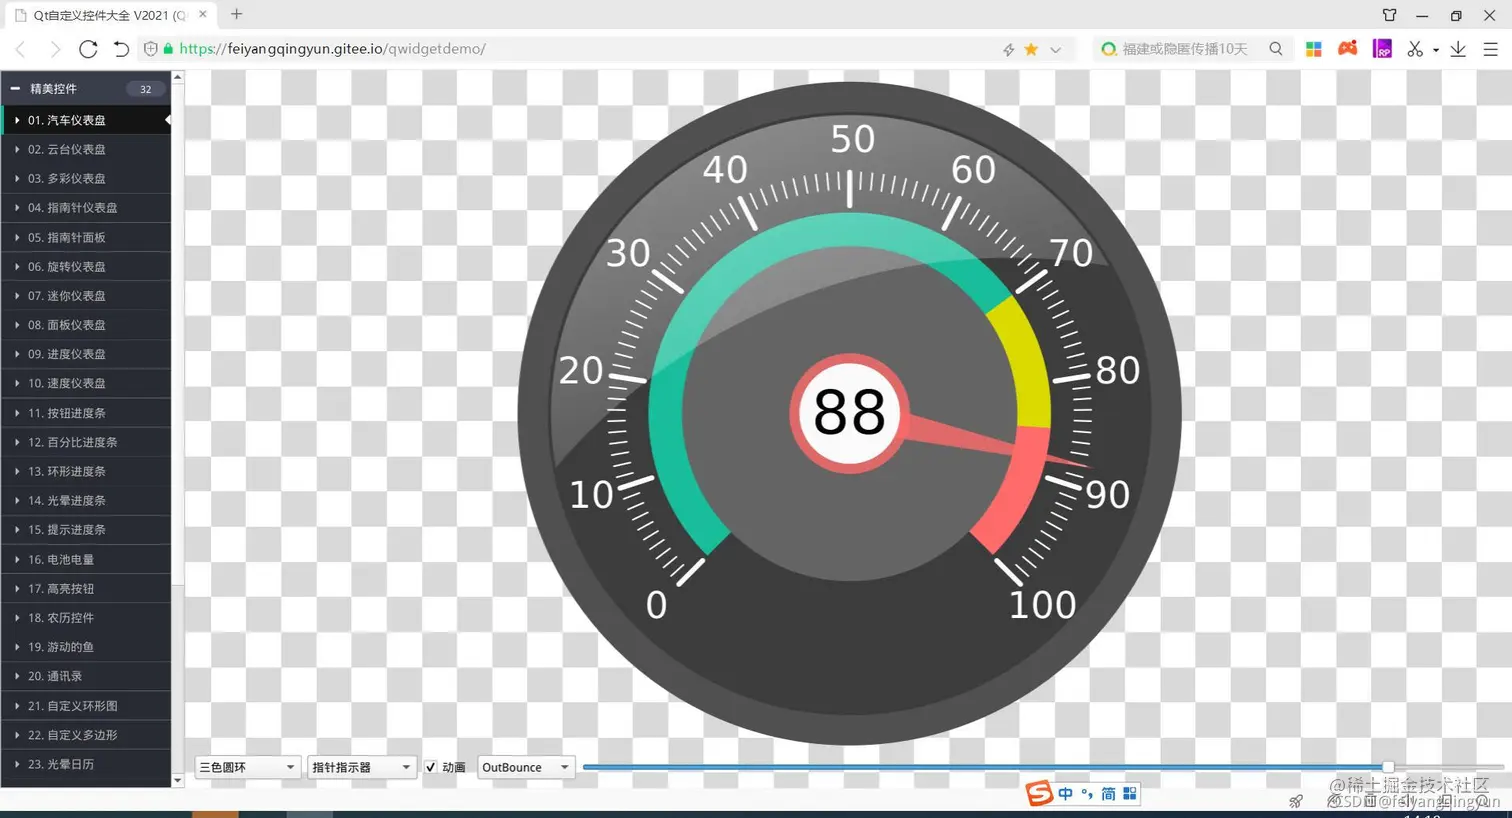Viewport: 1512px width, 818px height.
Task: Select 15. 提示进度条 item
Action: click(x=86, y=530)
